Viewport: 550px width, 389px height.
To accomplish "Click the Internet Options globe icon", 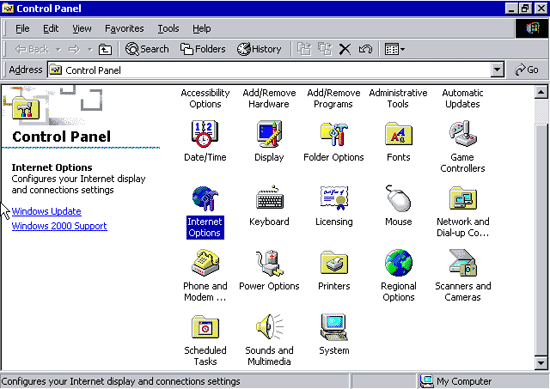I will (205, 198).
